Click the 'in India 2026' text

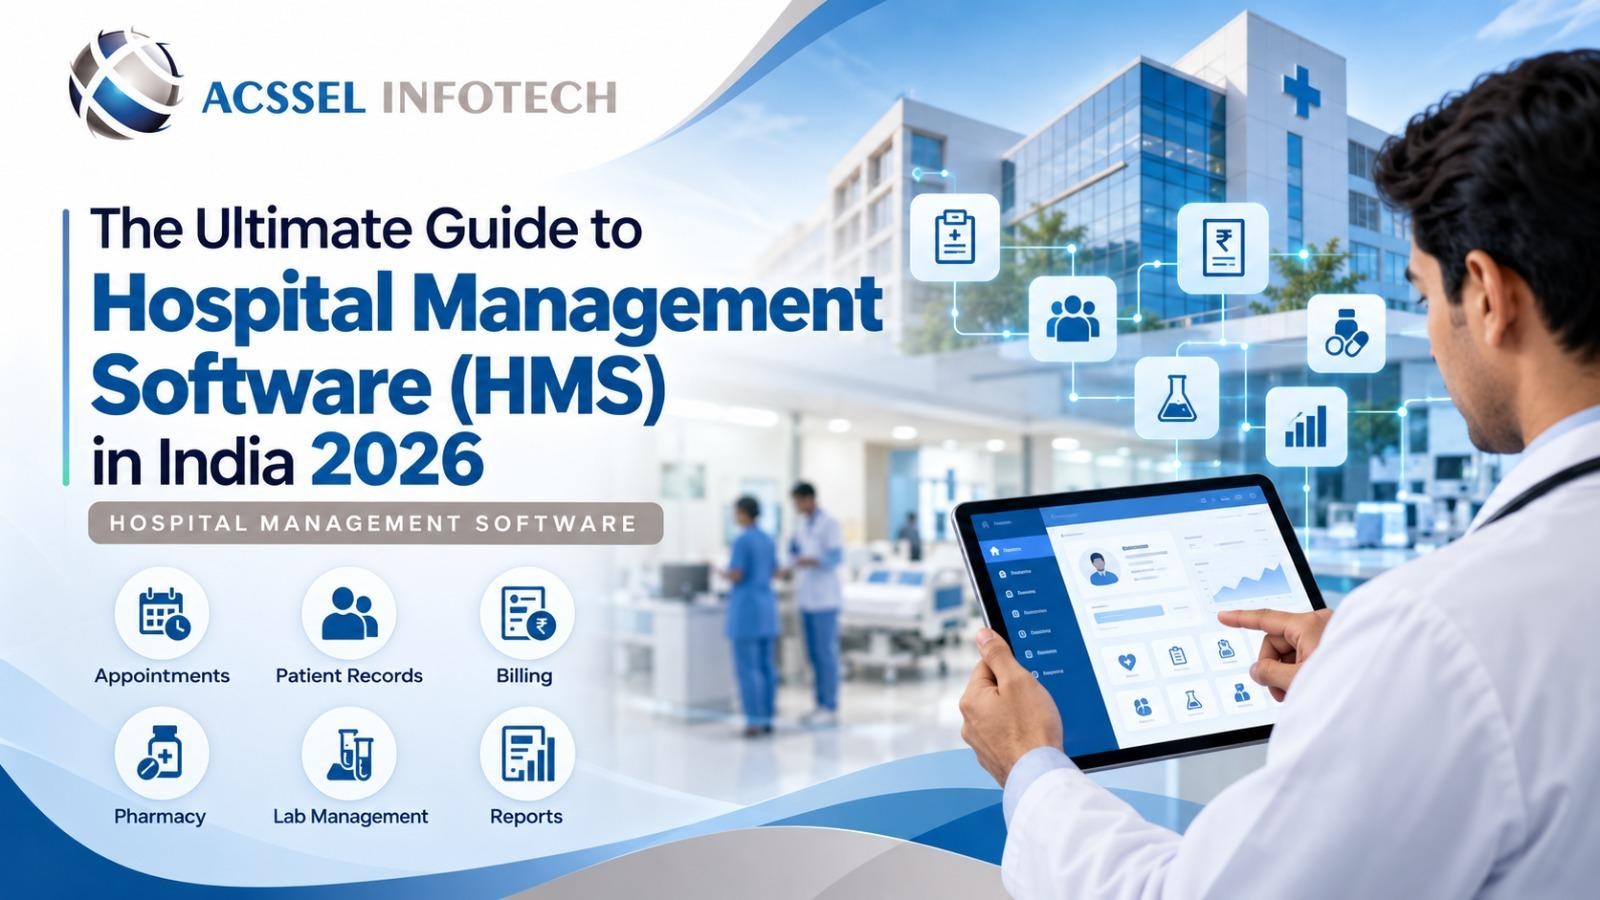288,461
